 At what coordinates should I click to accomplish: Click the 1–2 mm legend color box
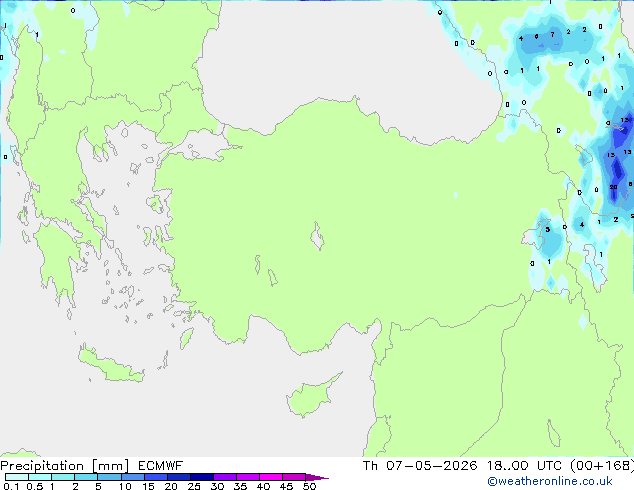coord(63,477)
